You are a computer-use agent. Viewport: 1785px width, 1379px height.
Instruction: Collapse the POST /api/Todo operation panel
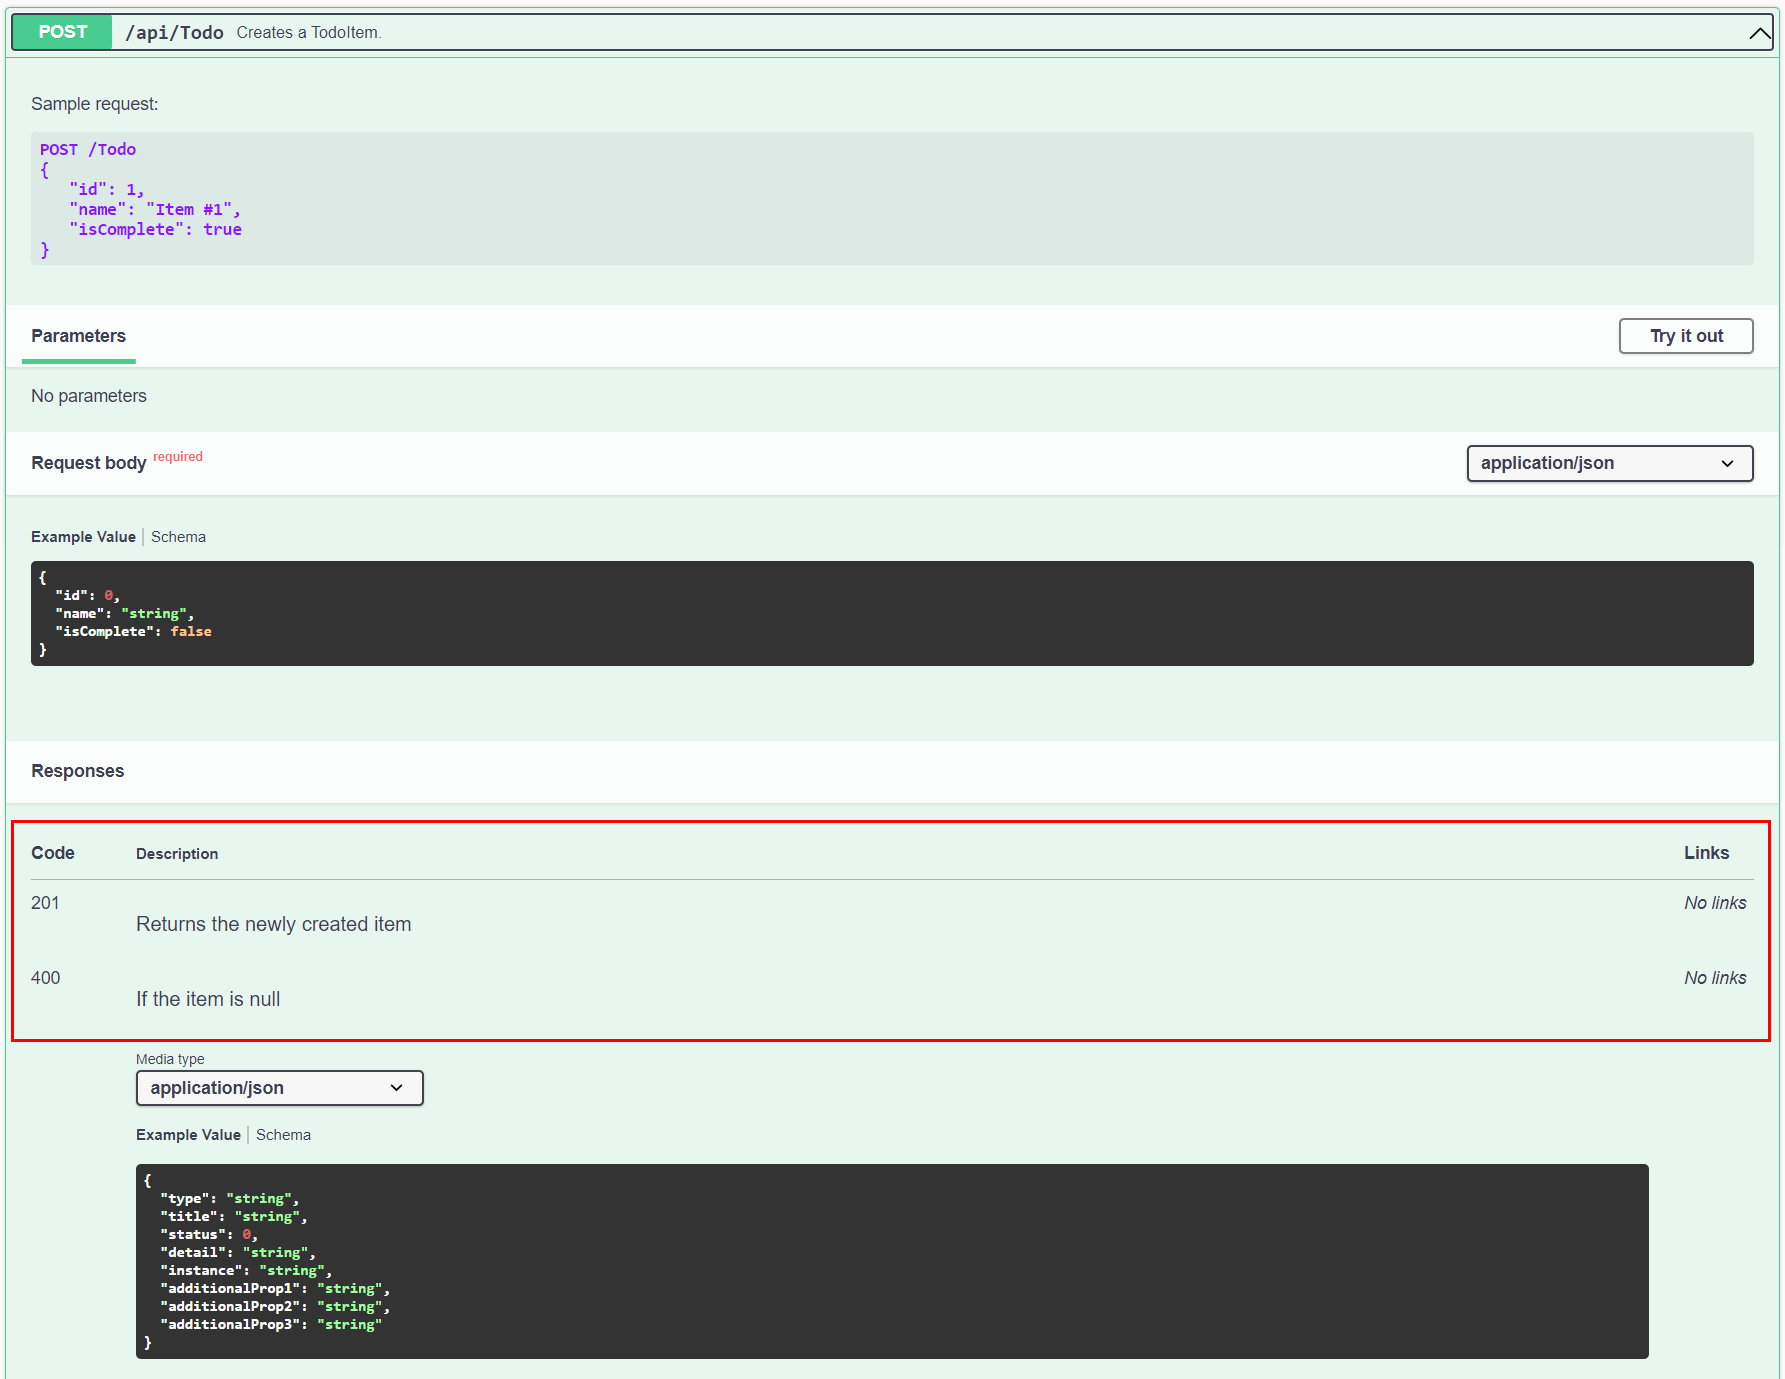tap(1759, 31)
